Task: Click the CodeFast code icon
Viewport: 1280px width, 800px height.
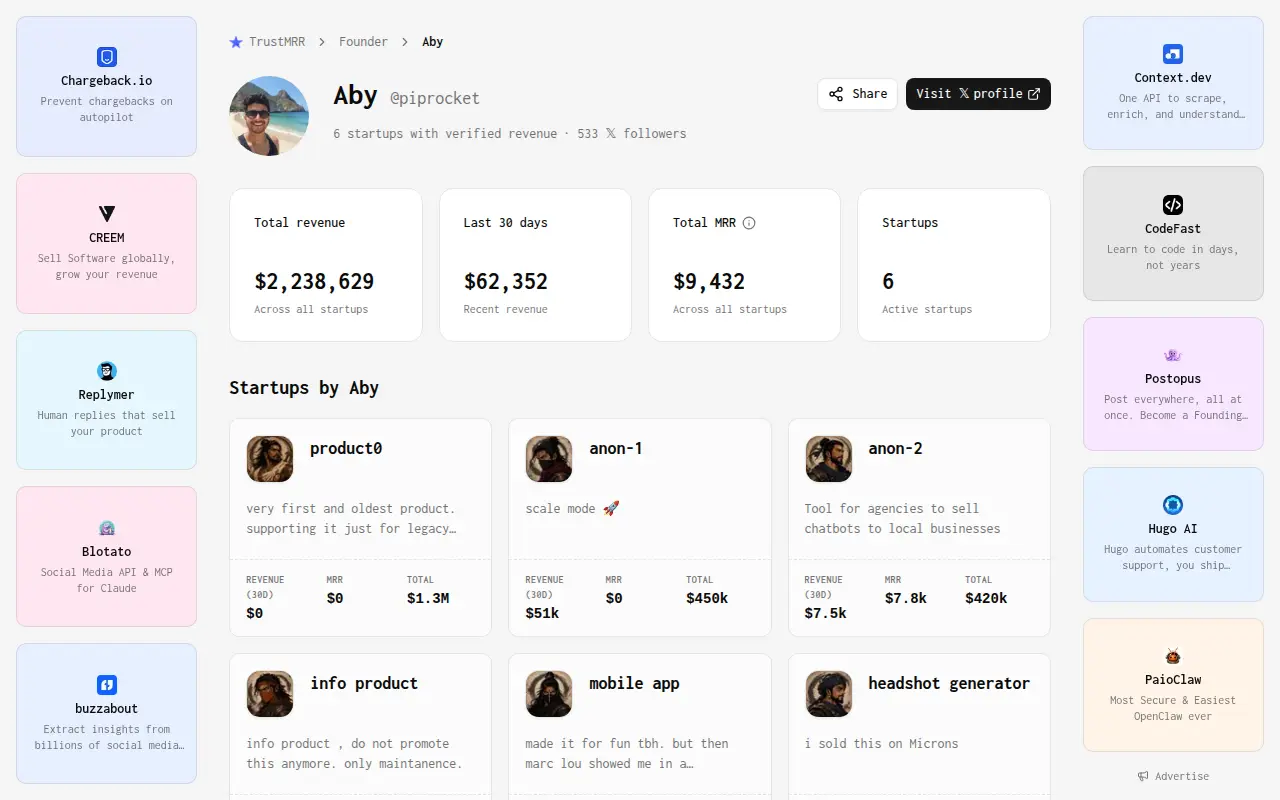Action: pos(1173,205)
